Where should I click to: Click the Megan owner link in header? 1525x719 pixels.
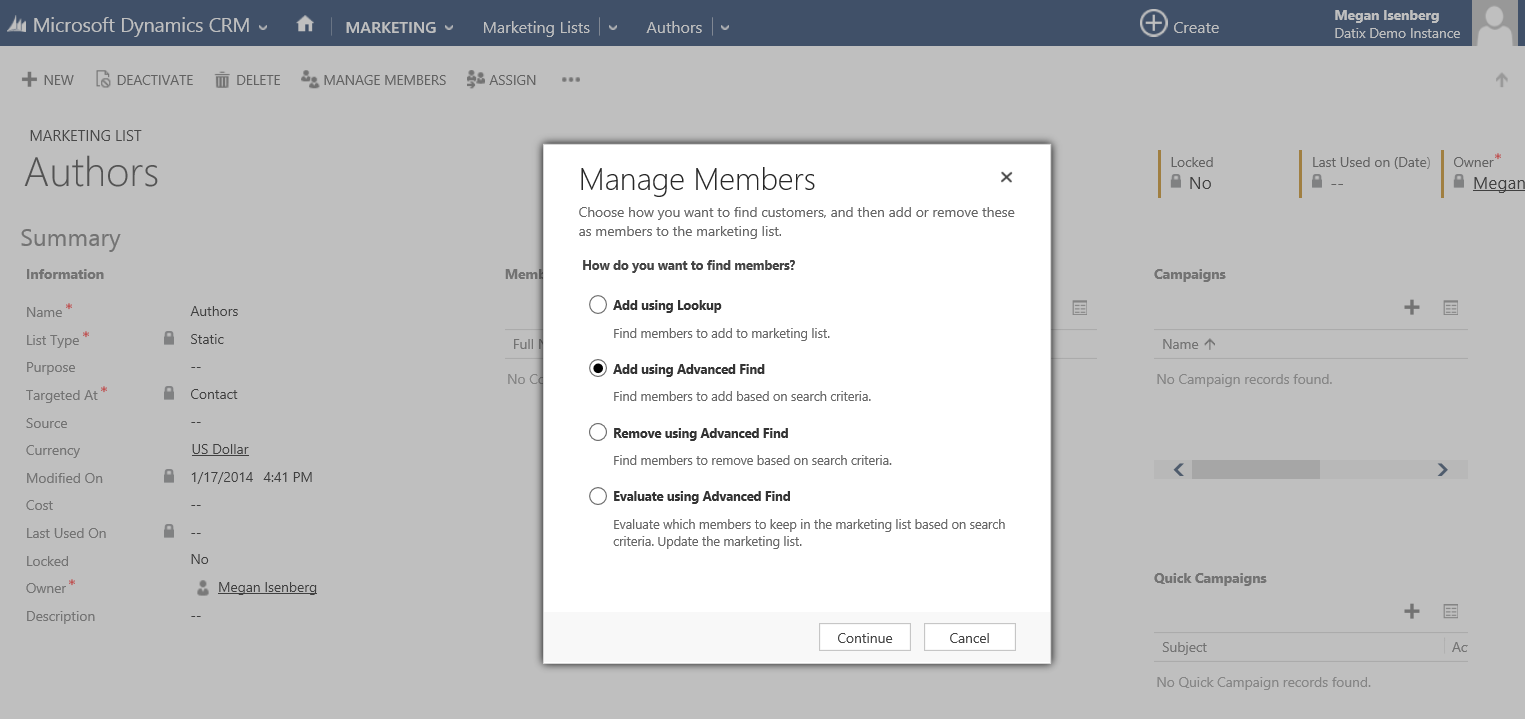coord(1498,183)
